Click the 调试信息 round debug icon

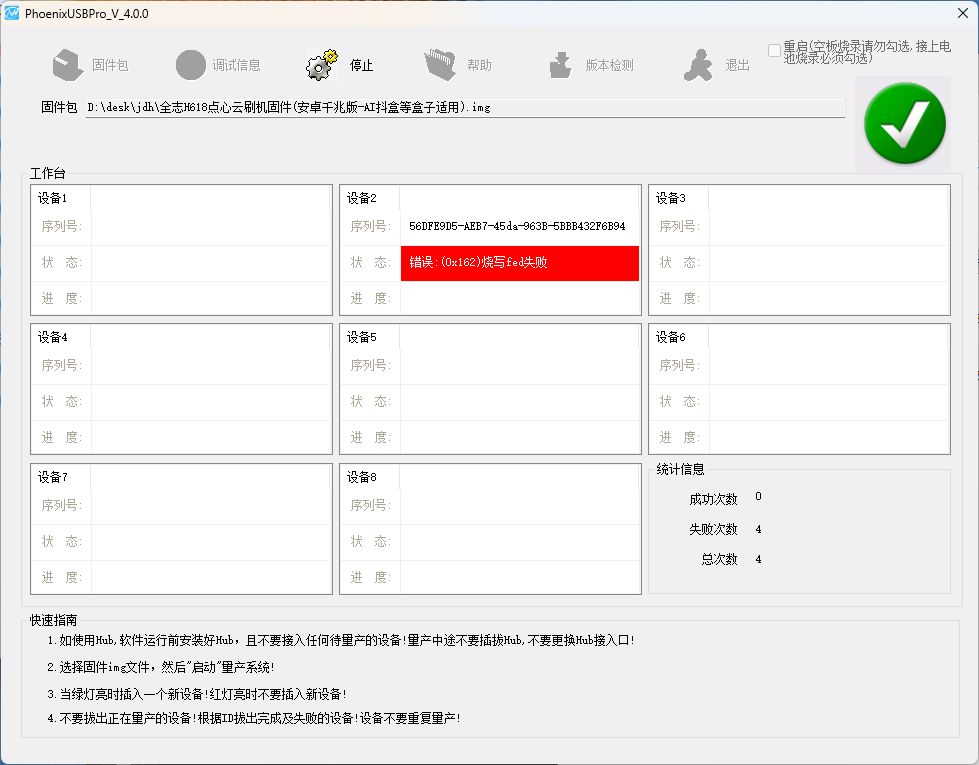(190, 65)
